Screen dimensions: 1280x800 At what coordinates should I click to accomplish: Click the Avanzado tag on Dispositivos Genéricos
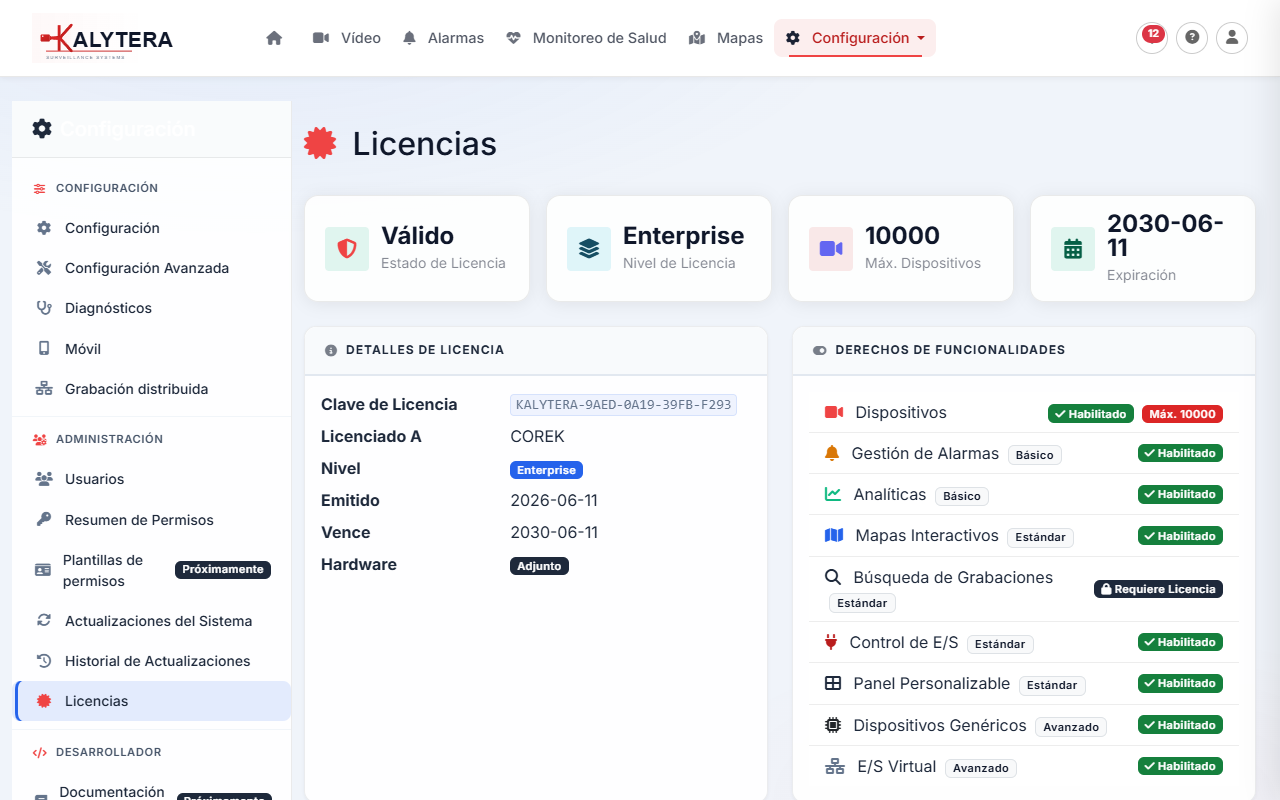coord(1071,727)
